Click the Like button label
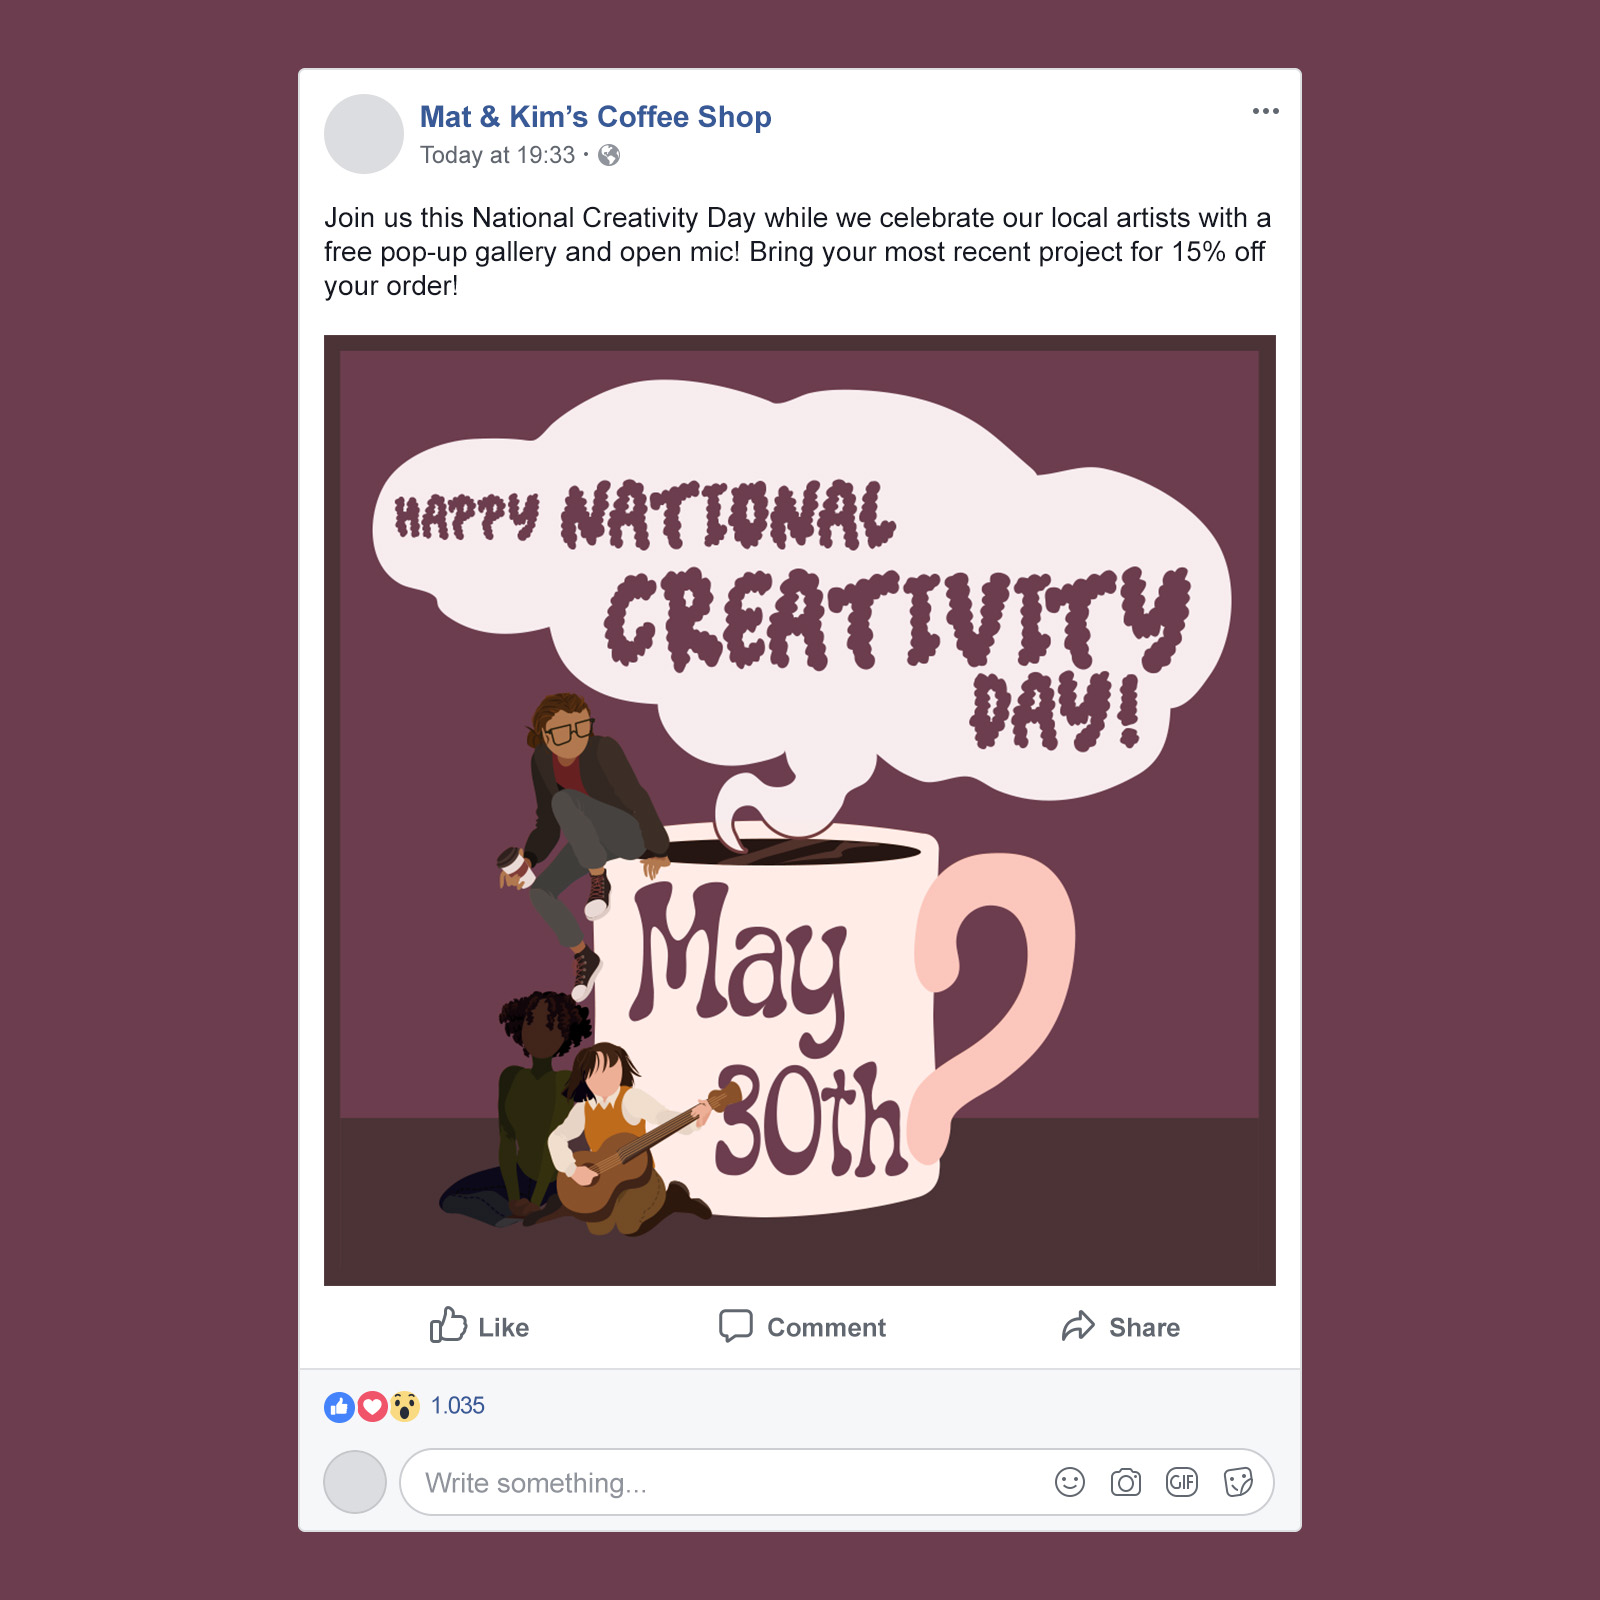This screenshot has width=1600, height=1600. pyautogui.click(x=503, y=1328)
